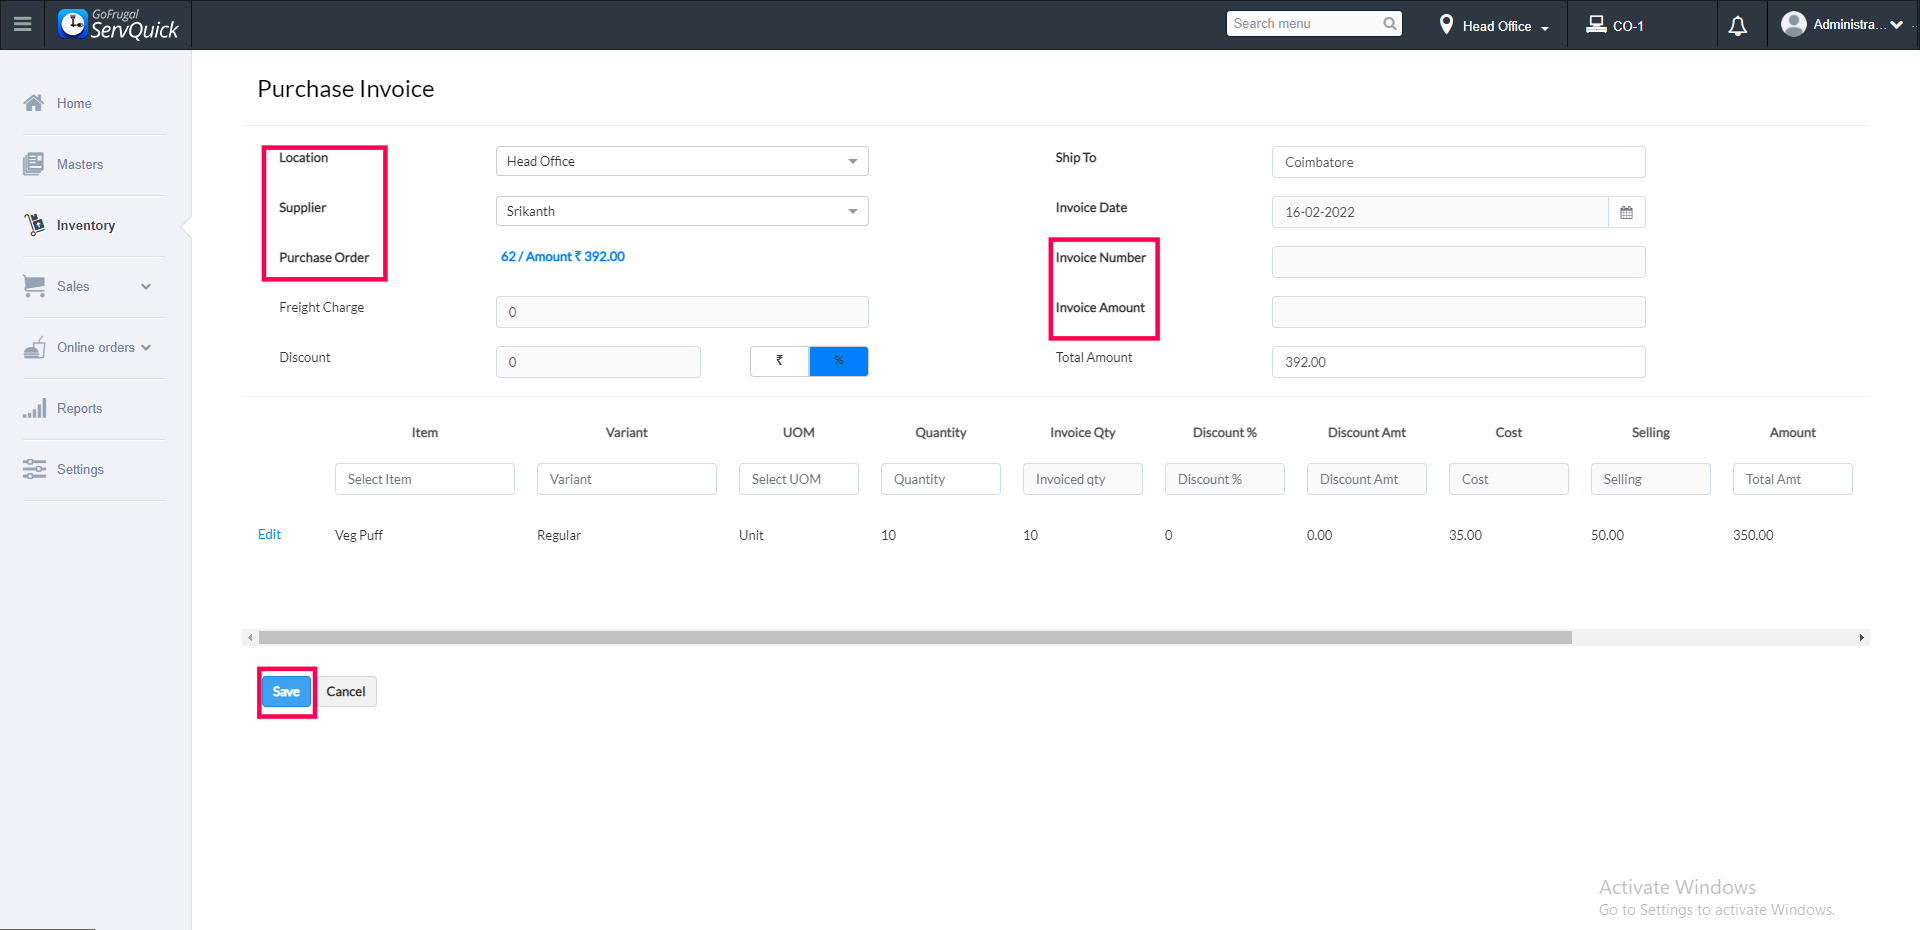Switch discount type to percentage

839,361
